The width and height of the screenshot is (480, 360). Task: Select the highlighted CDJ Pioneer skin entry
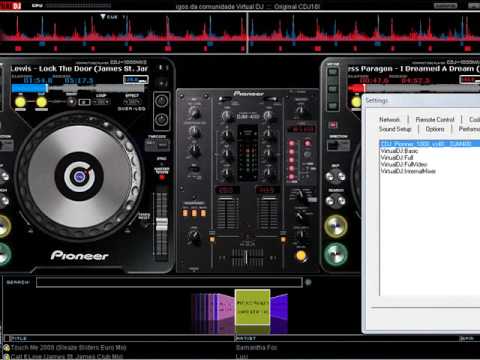[x=430, y=144]
